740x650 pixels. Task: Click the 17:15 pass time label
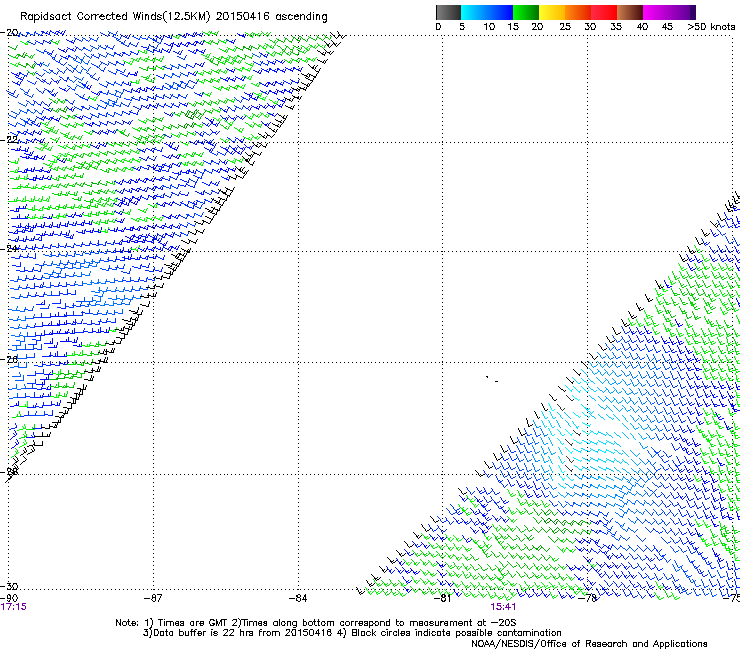tap(14, 607)
